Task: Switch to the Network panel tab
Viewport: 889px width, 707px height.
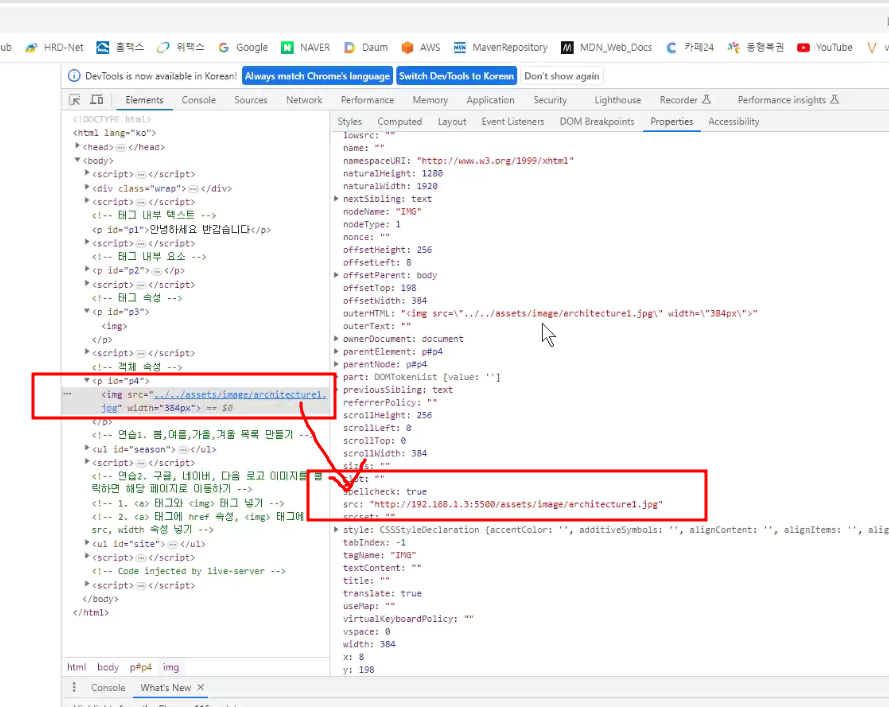Action: [304, 100]
